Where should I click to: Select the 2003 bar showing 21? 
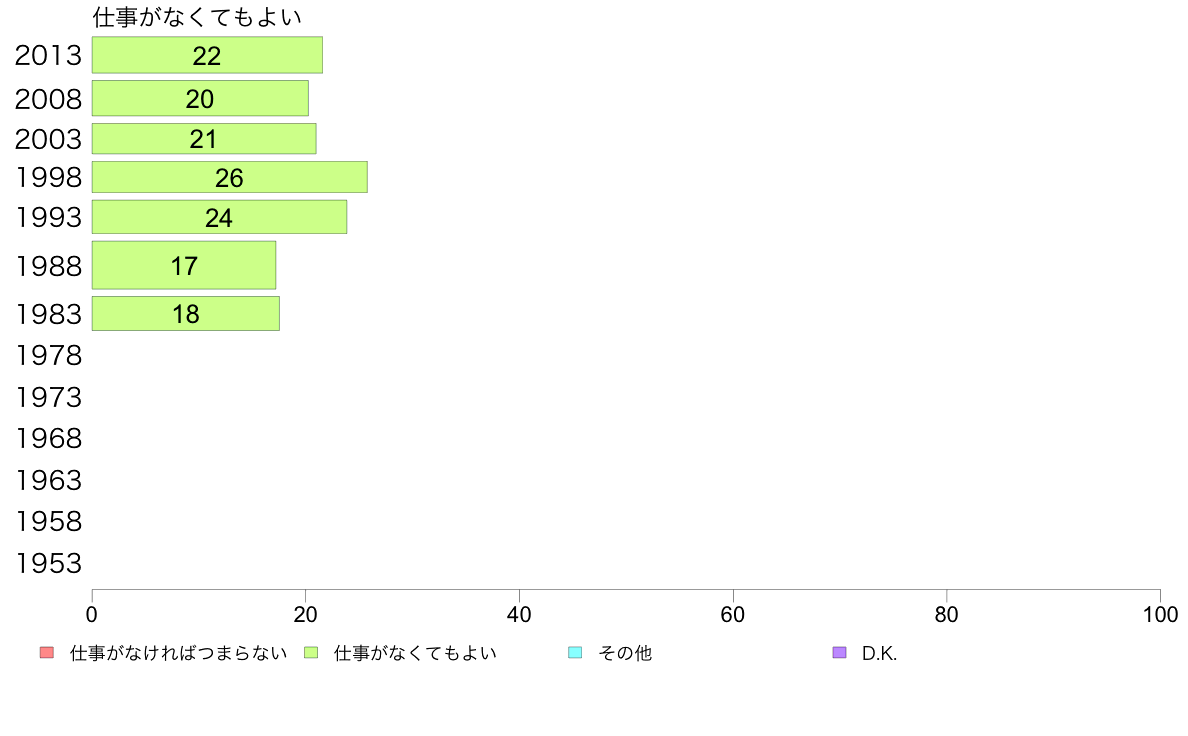pos(204,139)
